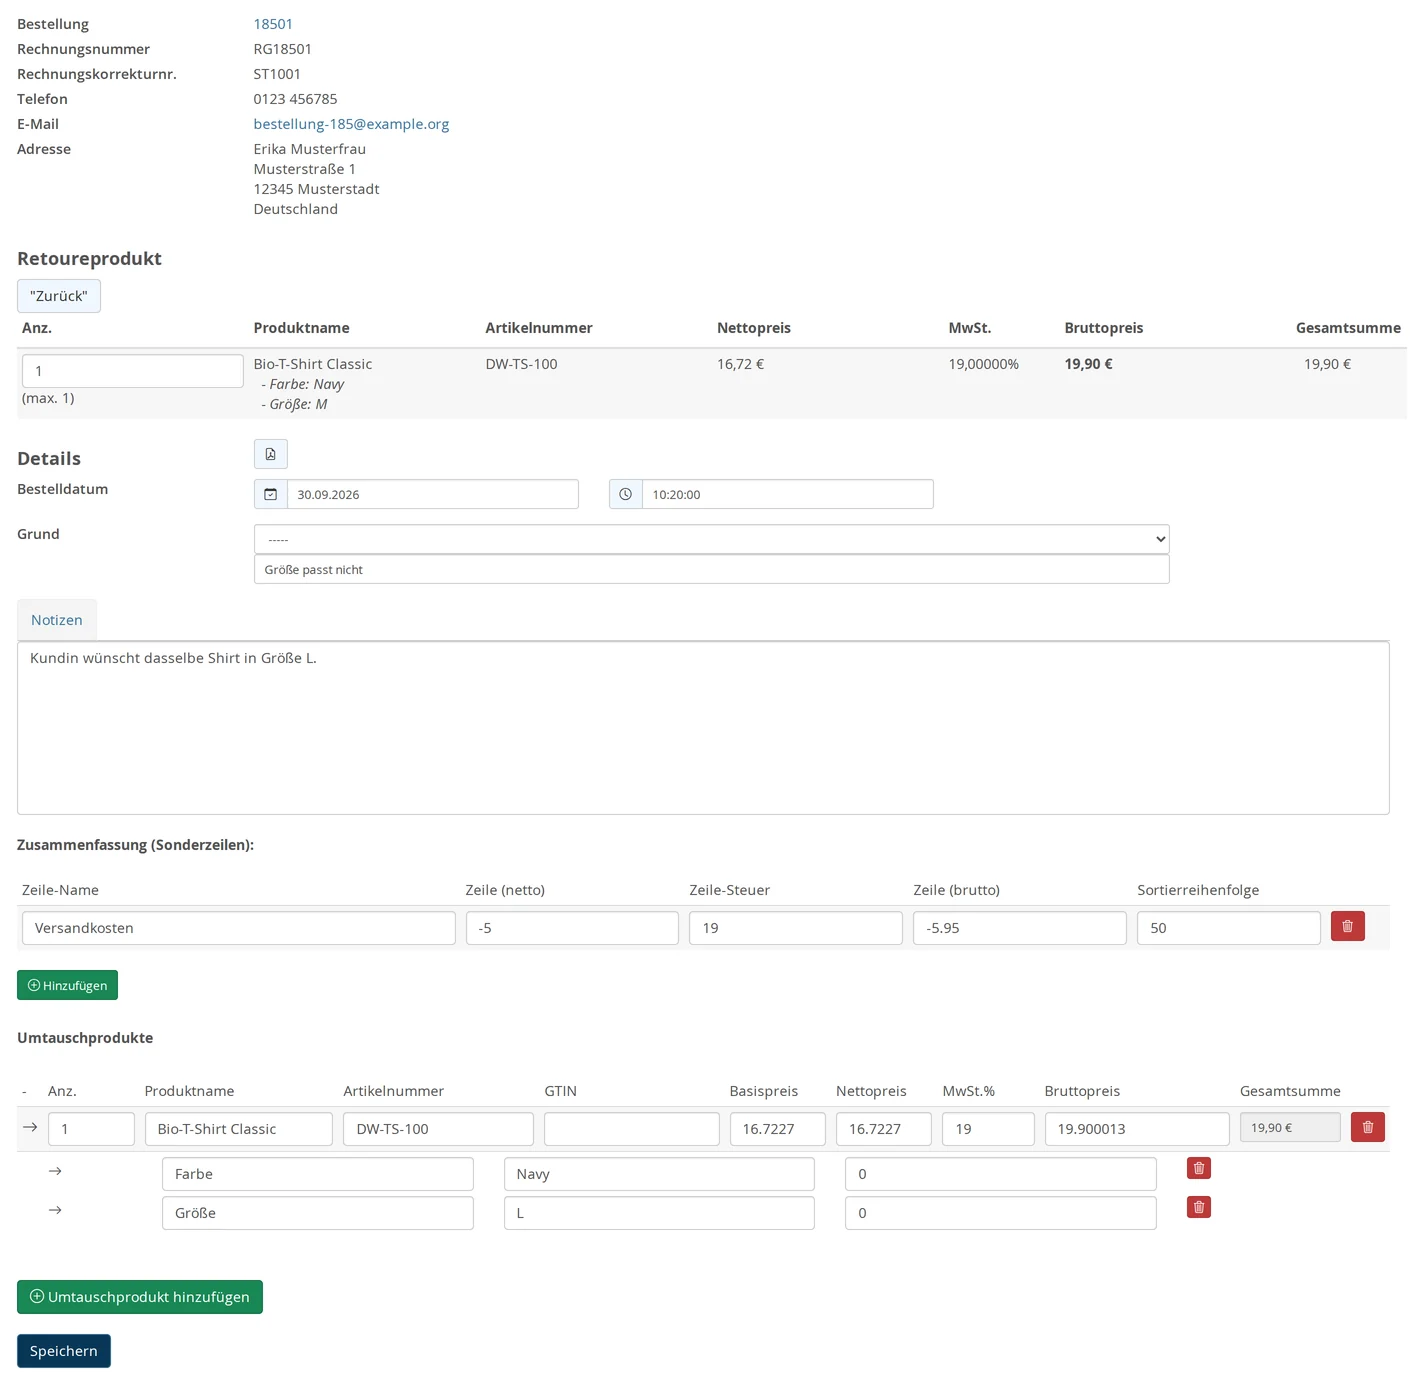Click into the Notizen text area

(x=703, y=728)
